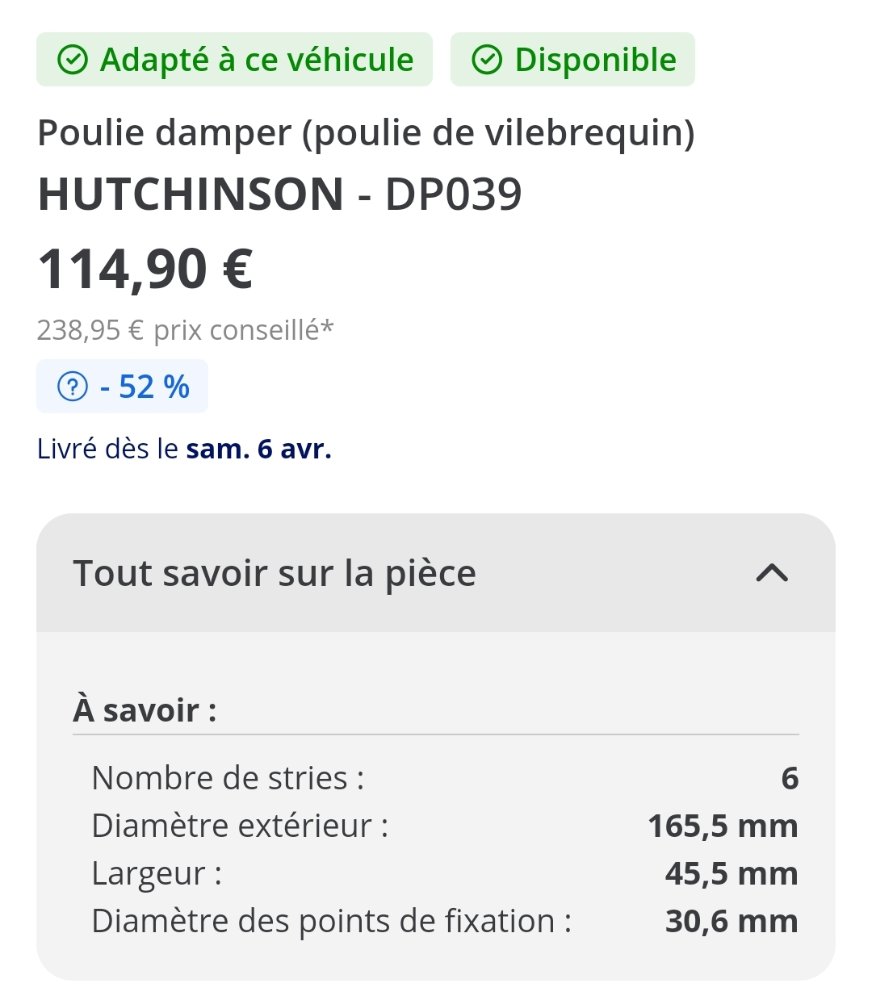Click the "Tout savoir sur la pièce" header title

(x=274, y=573)
